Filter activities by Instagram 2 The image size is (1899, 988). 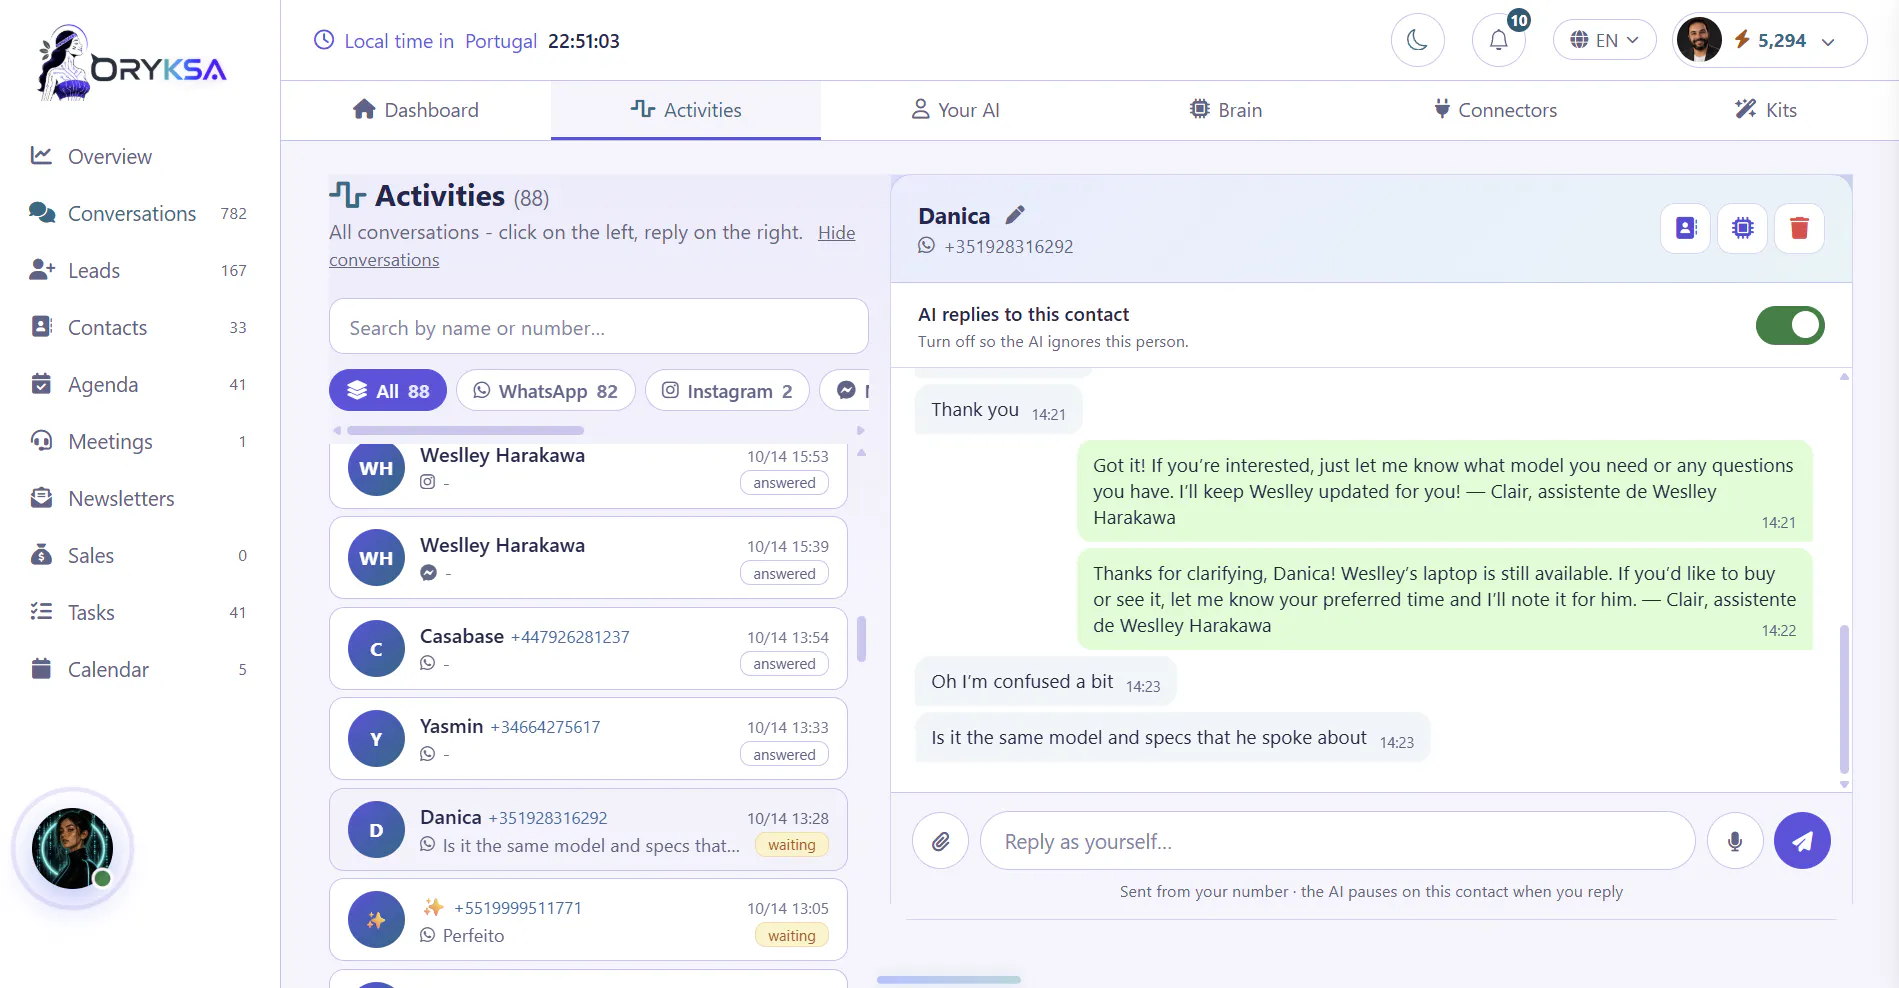click(x=727, y=391)
